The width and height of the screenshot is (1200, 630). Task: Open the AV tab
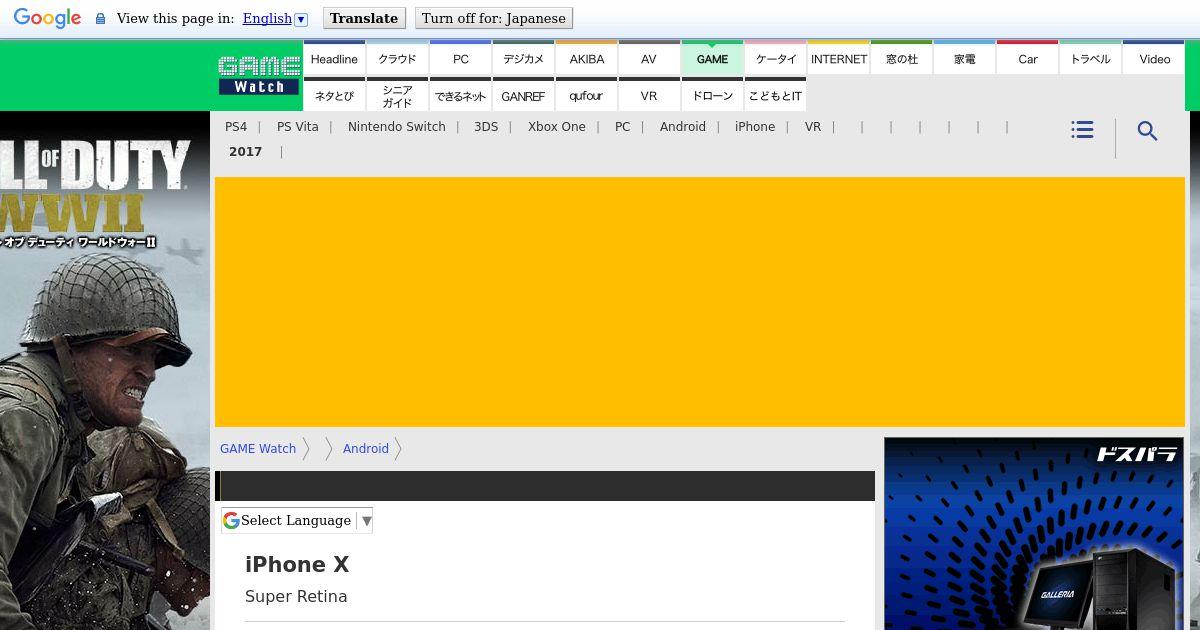coord(649,59)
